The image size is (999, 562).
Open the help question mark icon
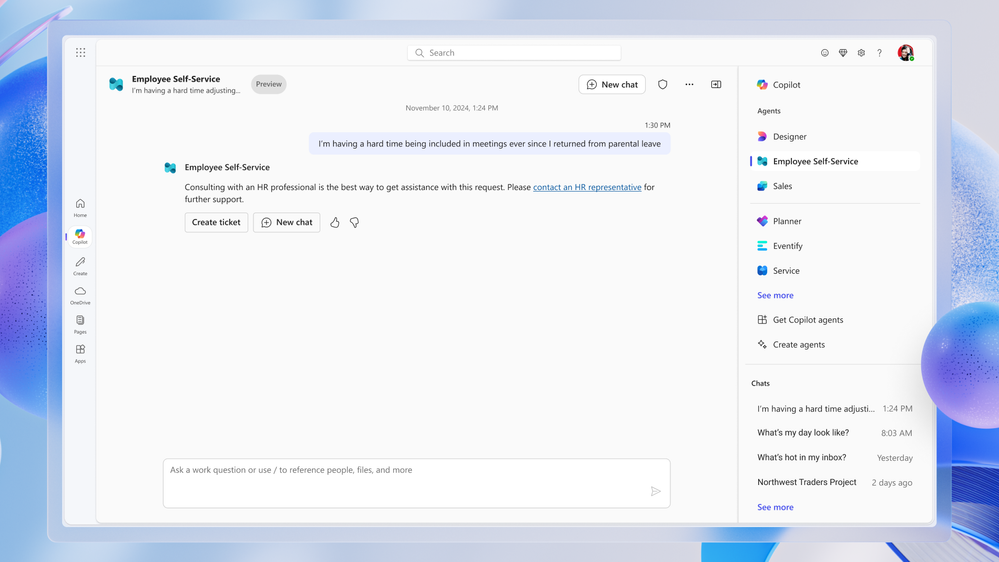click(x=879, y=53)
